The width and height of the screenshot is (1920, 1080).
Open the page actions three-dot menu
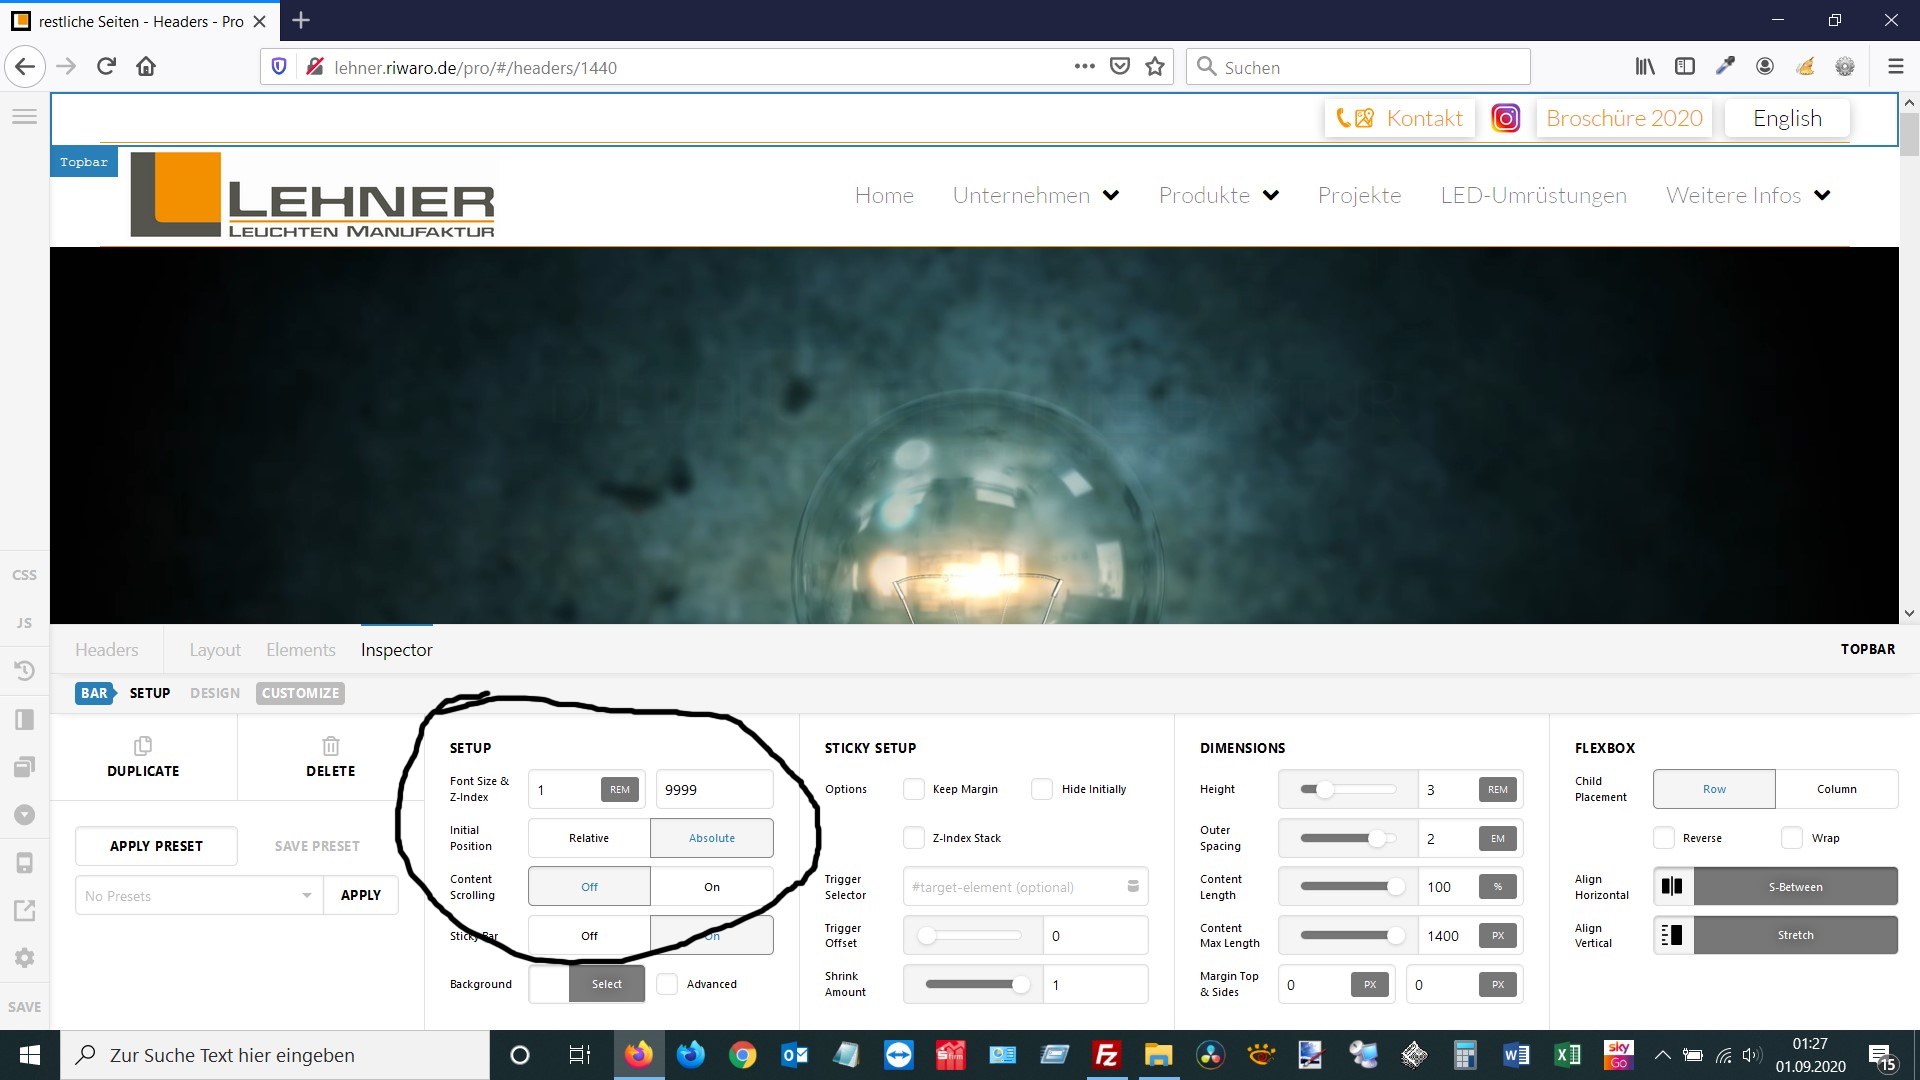1085,67
